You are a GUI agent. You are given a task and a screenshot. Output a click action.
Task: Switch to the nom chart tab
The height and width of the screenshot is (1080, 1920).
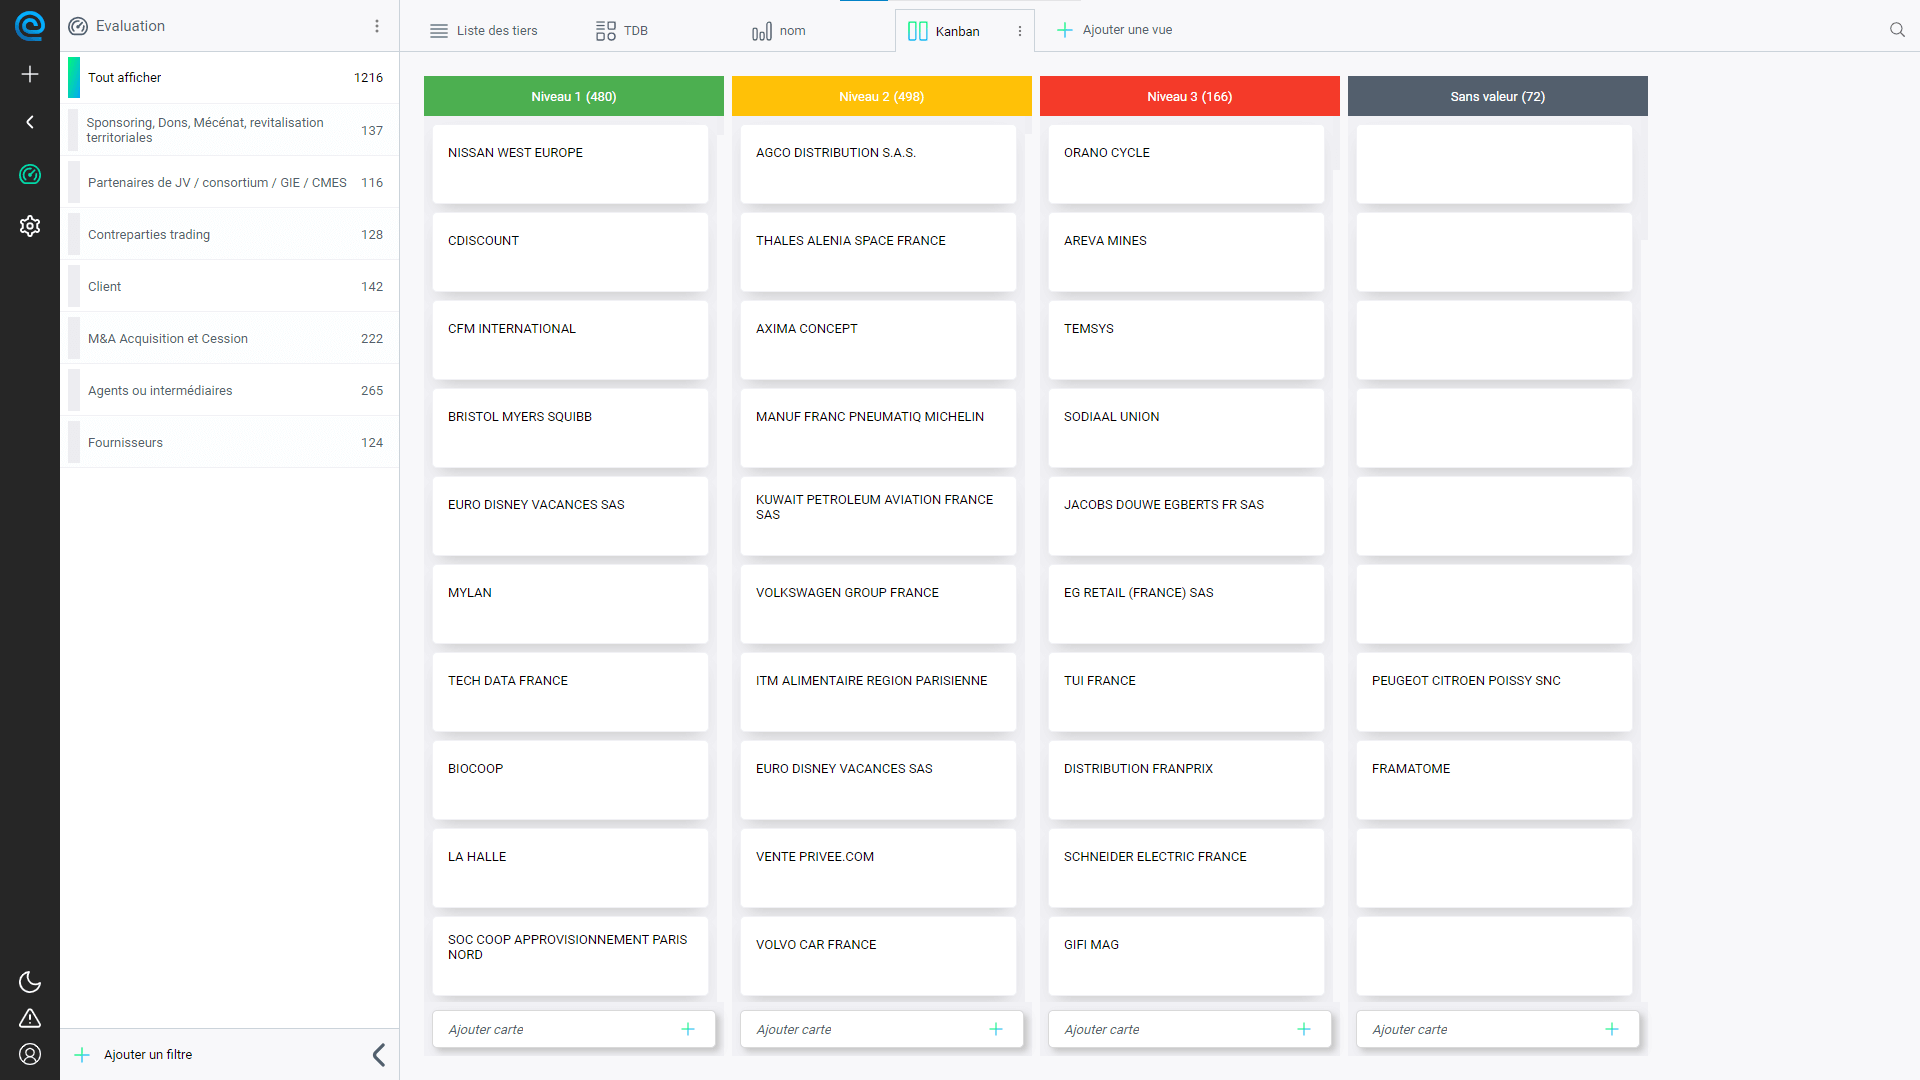pos(778,31)
